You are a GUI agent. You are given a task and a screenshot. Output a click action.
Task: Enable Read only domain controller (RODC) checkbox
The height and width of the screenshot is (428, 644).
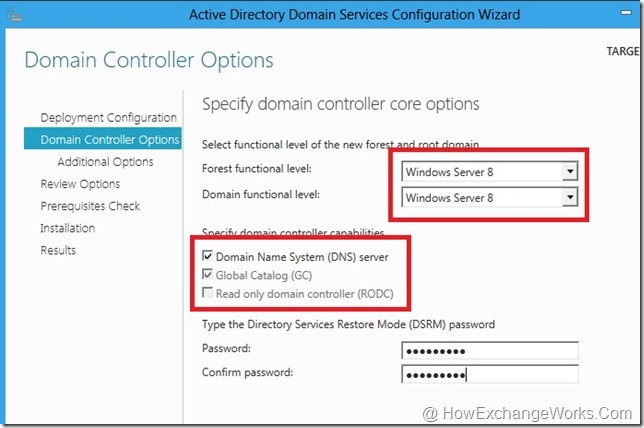tap(208, 292)
